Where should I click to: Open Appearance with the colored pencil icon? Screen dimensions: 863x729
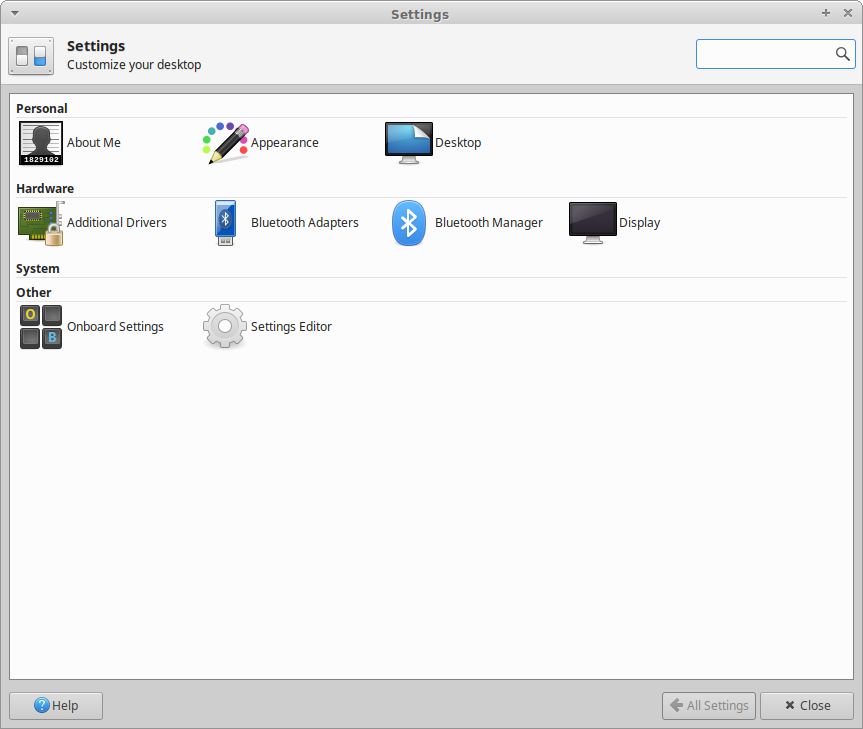(225, 143)
